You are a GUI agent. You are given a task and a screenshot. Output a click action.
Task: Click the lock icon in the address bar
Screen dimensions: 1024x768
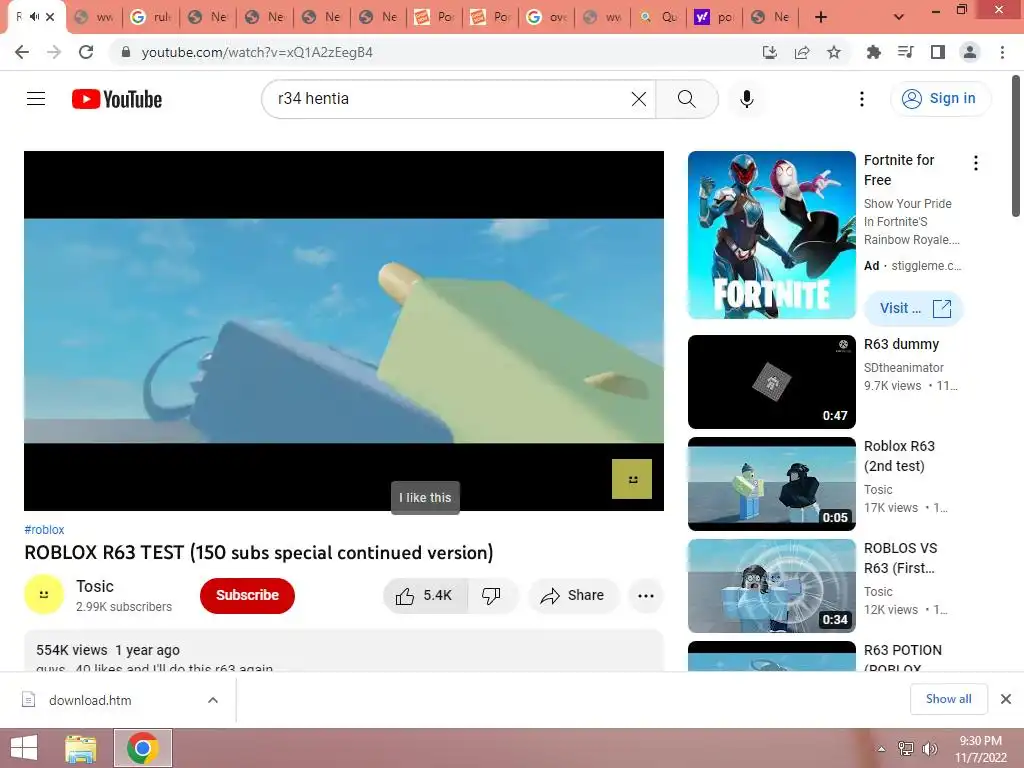pyautogui.click(x=126, y=52)
